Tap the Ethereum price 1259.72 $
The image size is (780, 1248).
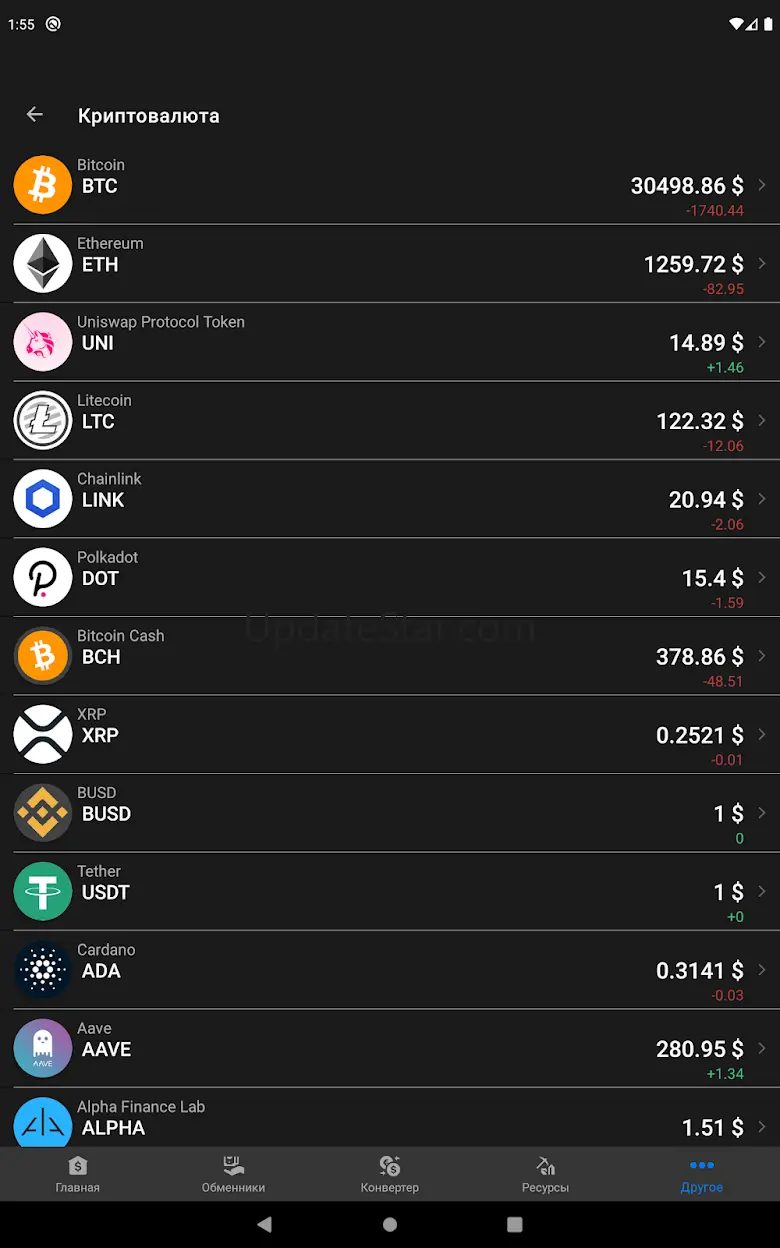[693, 264]
